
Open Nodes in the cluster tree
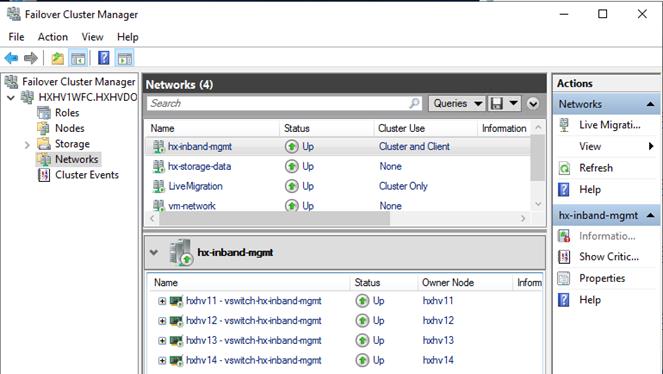[69, 128]
